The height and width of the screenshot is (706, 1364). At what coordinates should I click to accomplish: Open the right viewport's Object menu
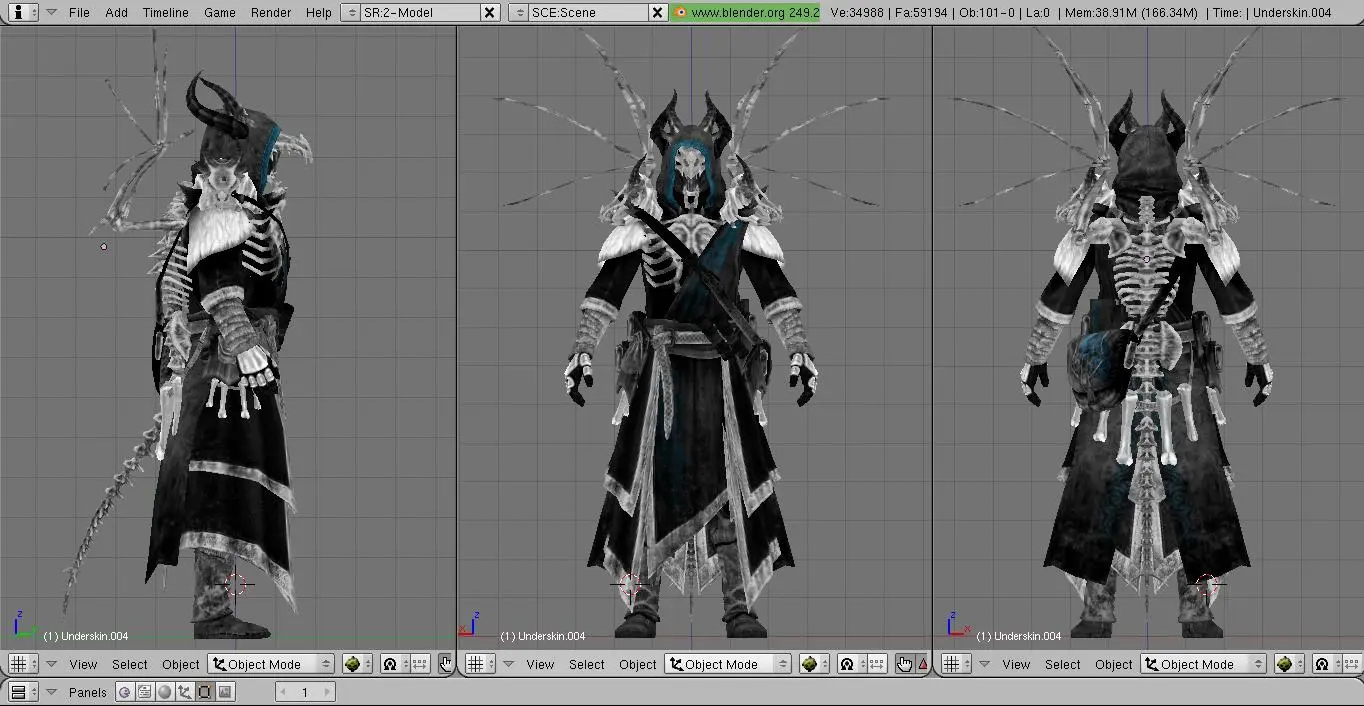[x=1113, y=664]
